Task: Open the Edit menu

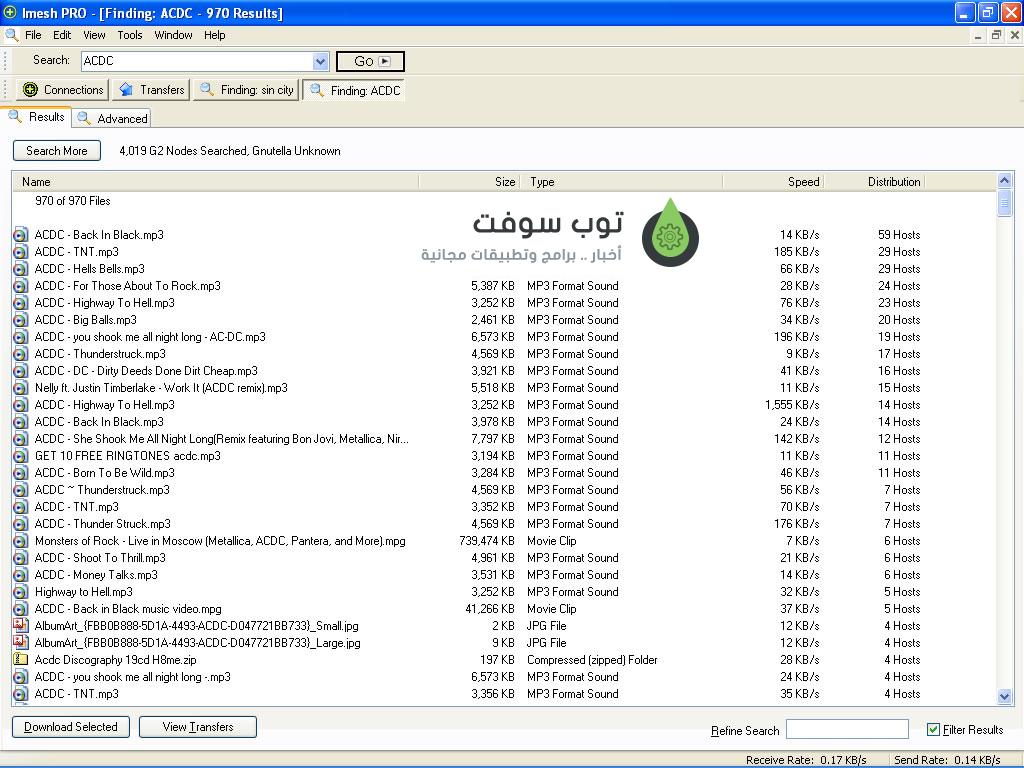Action: [62, 35]
